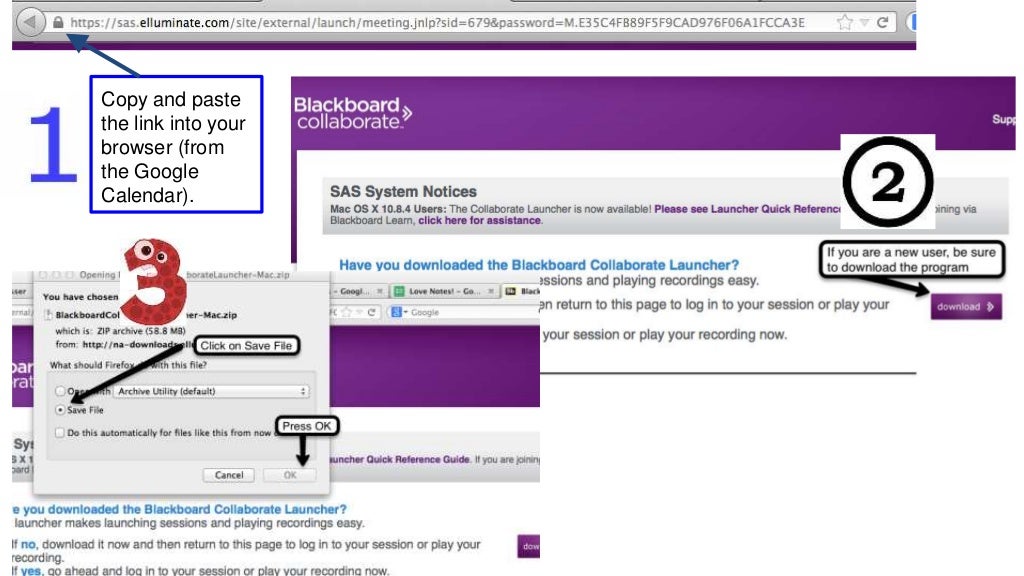Viewport: 1024px width, 576px height.
Task: Switch to the 'Googl...' browser tab
Action: coord(357,291)
